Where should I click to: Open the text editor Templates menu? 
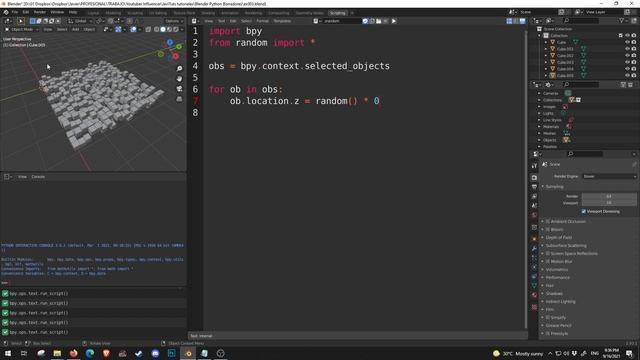click(282, 21)
